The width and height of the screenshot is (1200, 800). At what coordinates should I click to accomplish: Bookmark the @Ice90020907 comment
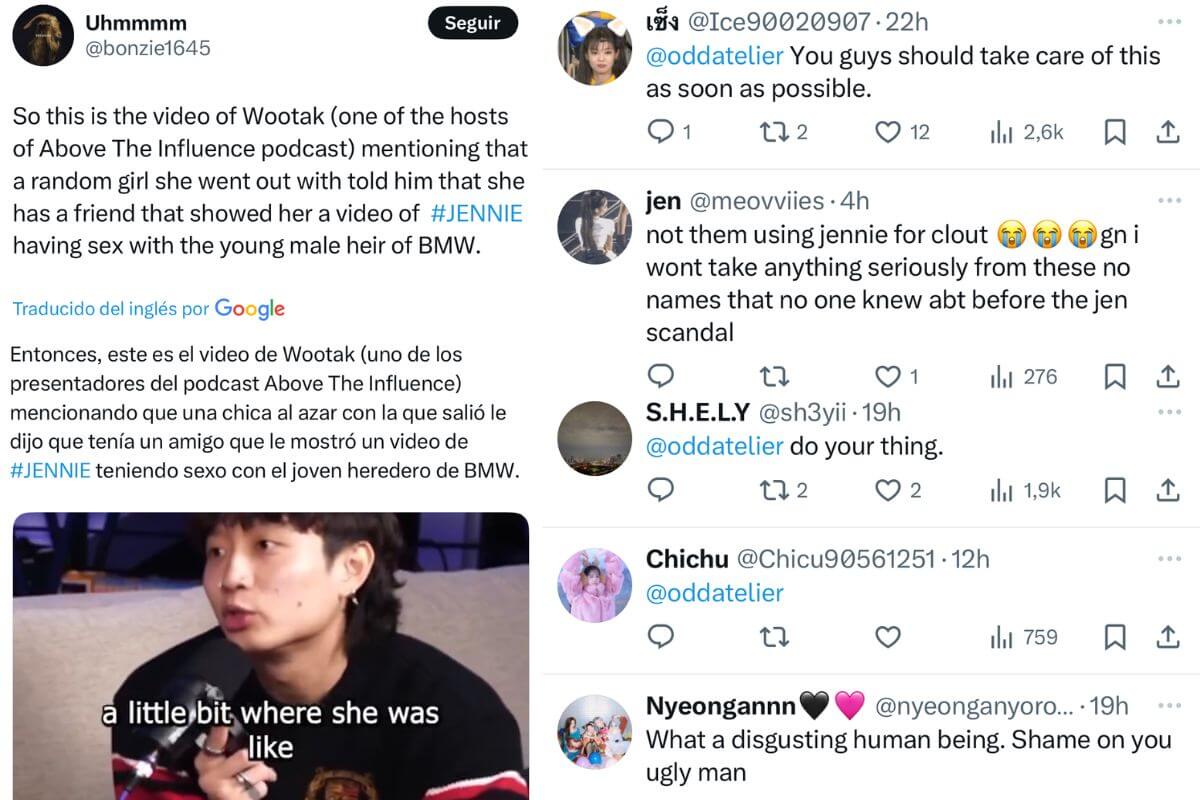coord(1115,131)
